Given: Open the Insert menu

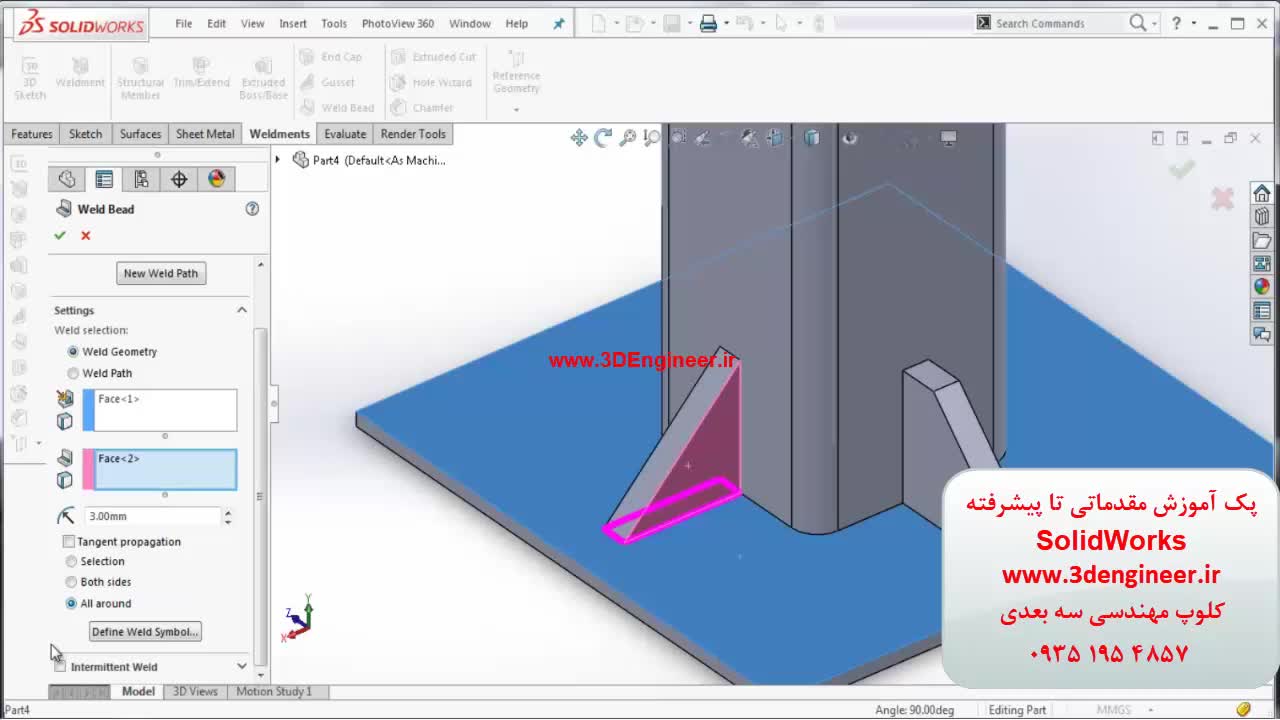Looking at the screenshot, I should tap(293, 24).
